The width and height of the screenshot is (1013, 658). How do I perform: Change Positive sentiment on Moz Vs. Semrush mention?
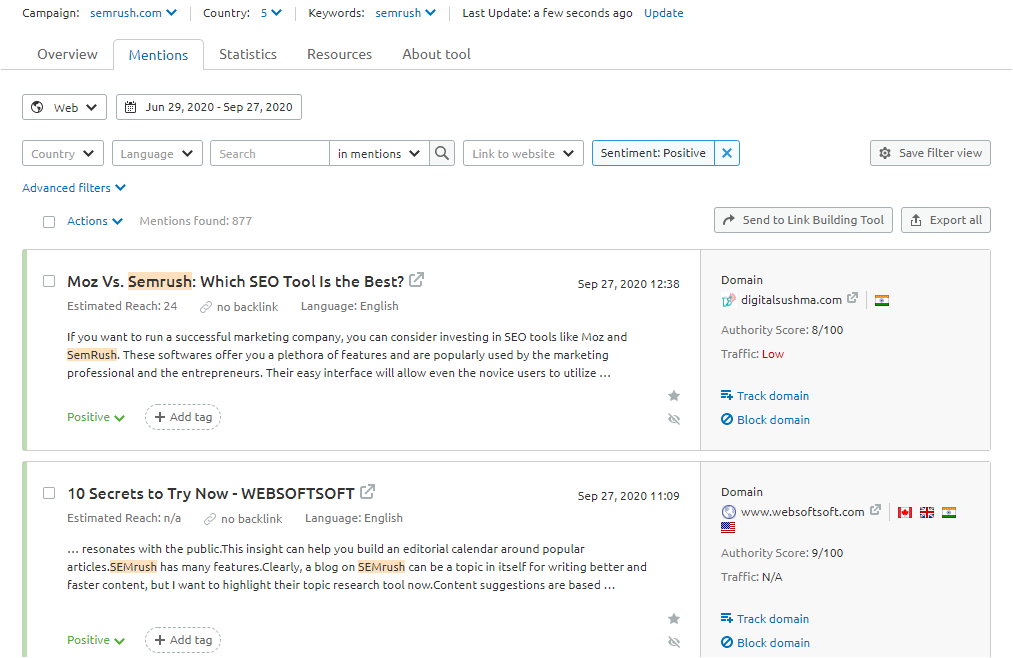pos(96,417)
